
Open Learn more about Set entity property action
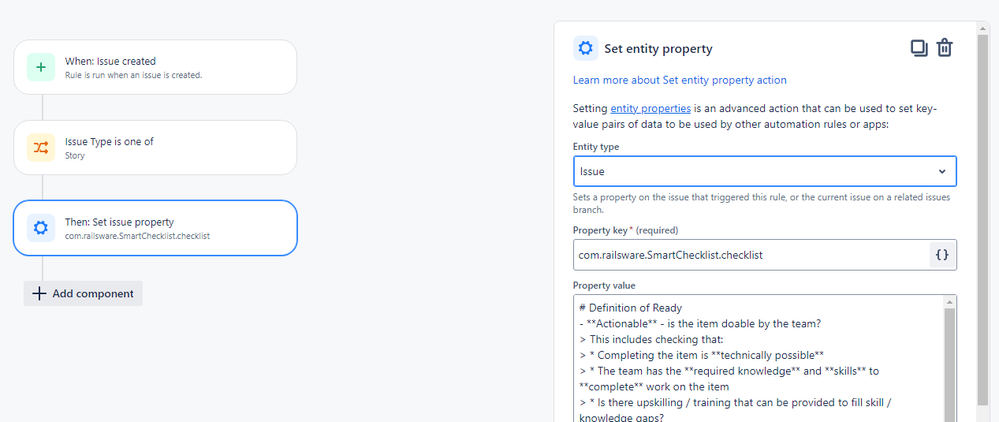pyautogui.click(x=680, y=80)
